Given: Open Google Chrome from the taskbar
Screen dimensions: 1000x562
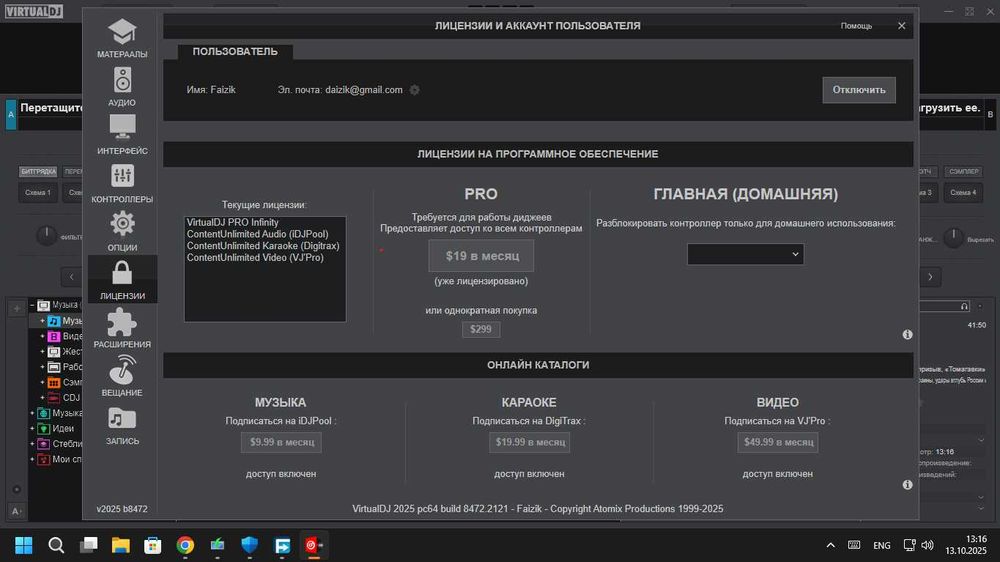Looking at the screenshot, I should pos(185,545).
